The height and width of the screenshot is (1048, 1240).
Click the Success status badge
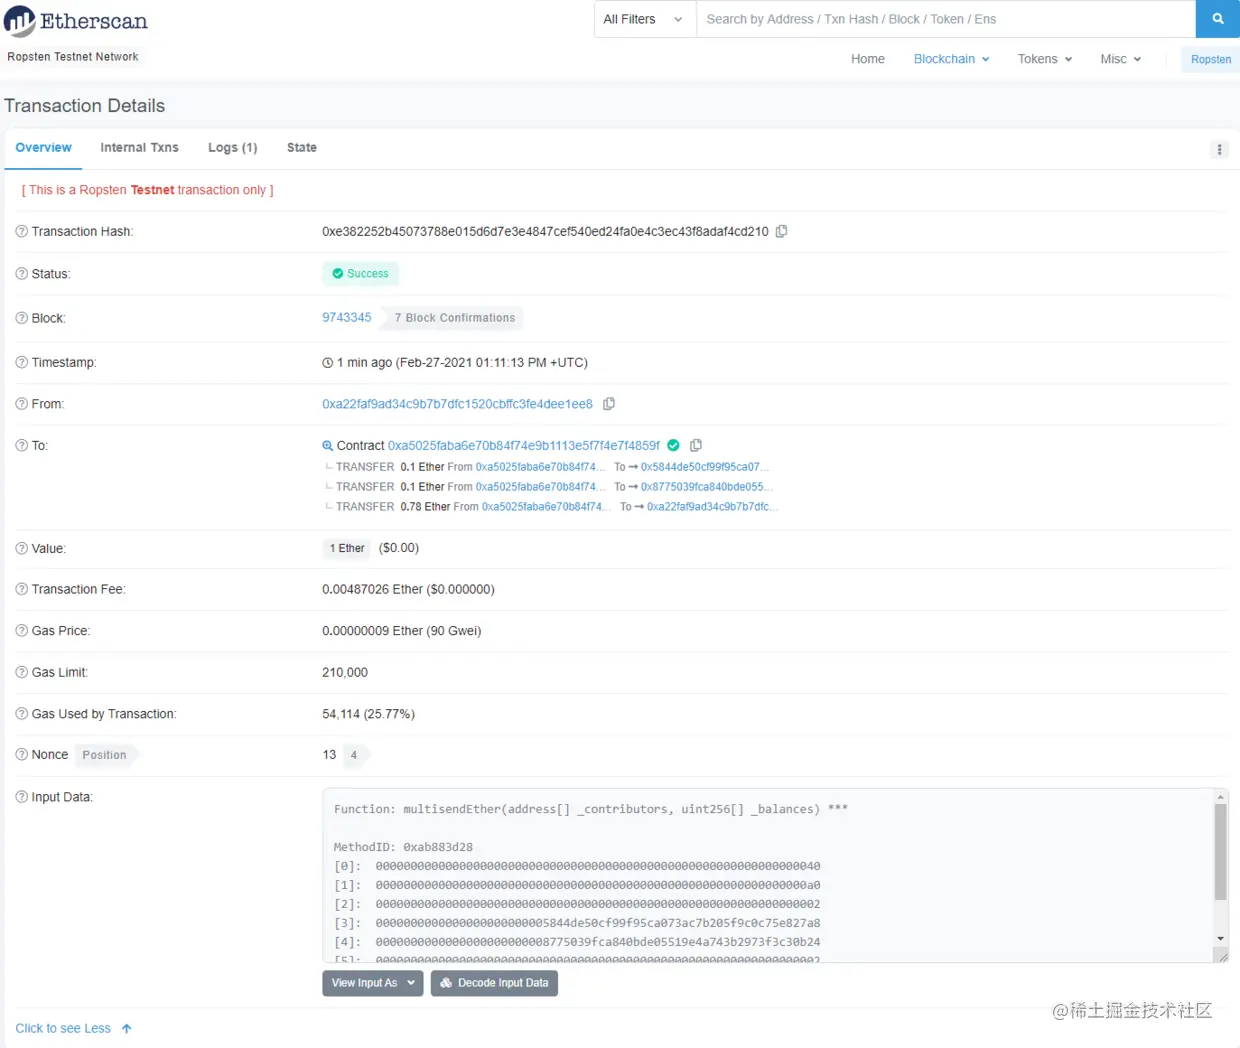[x=360, y=274]
